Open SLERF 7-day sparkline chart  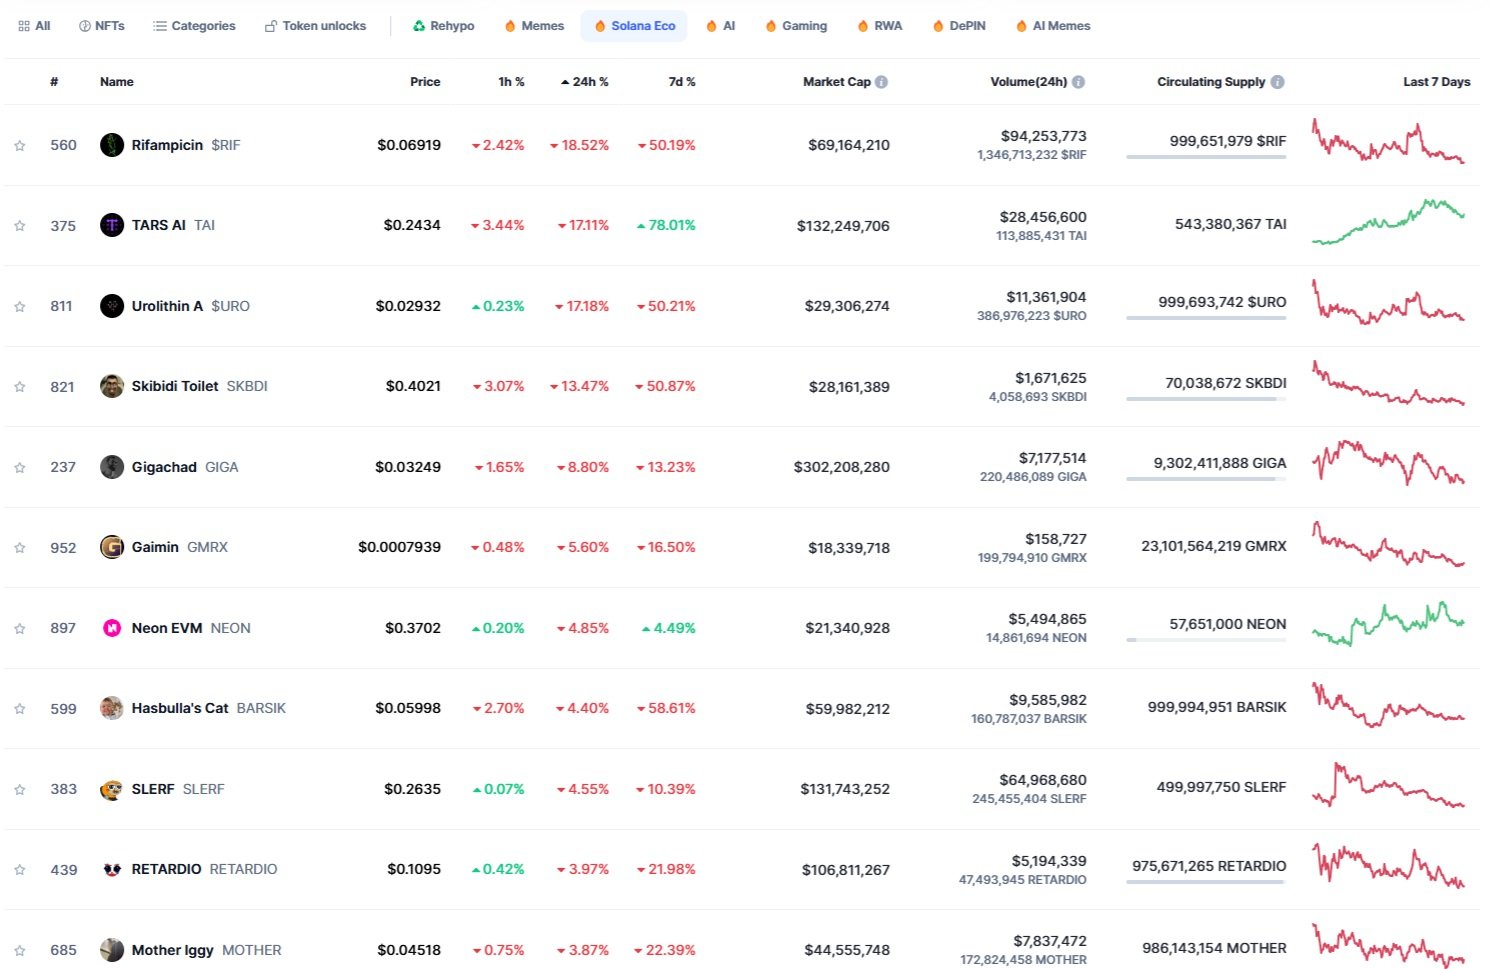(x=1388, y=785)
